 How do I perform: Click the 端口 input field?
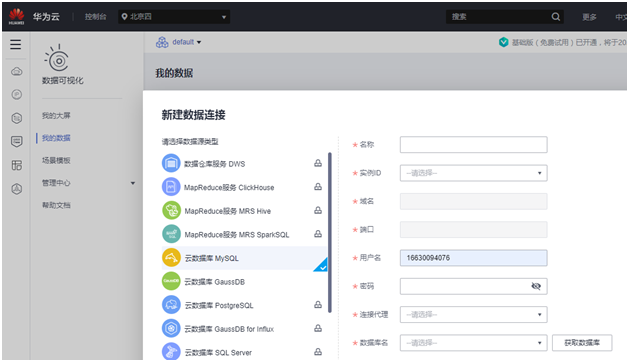click(473, 230)
